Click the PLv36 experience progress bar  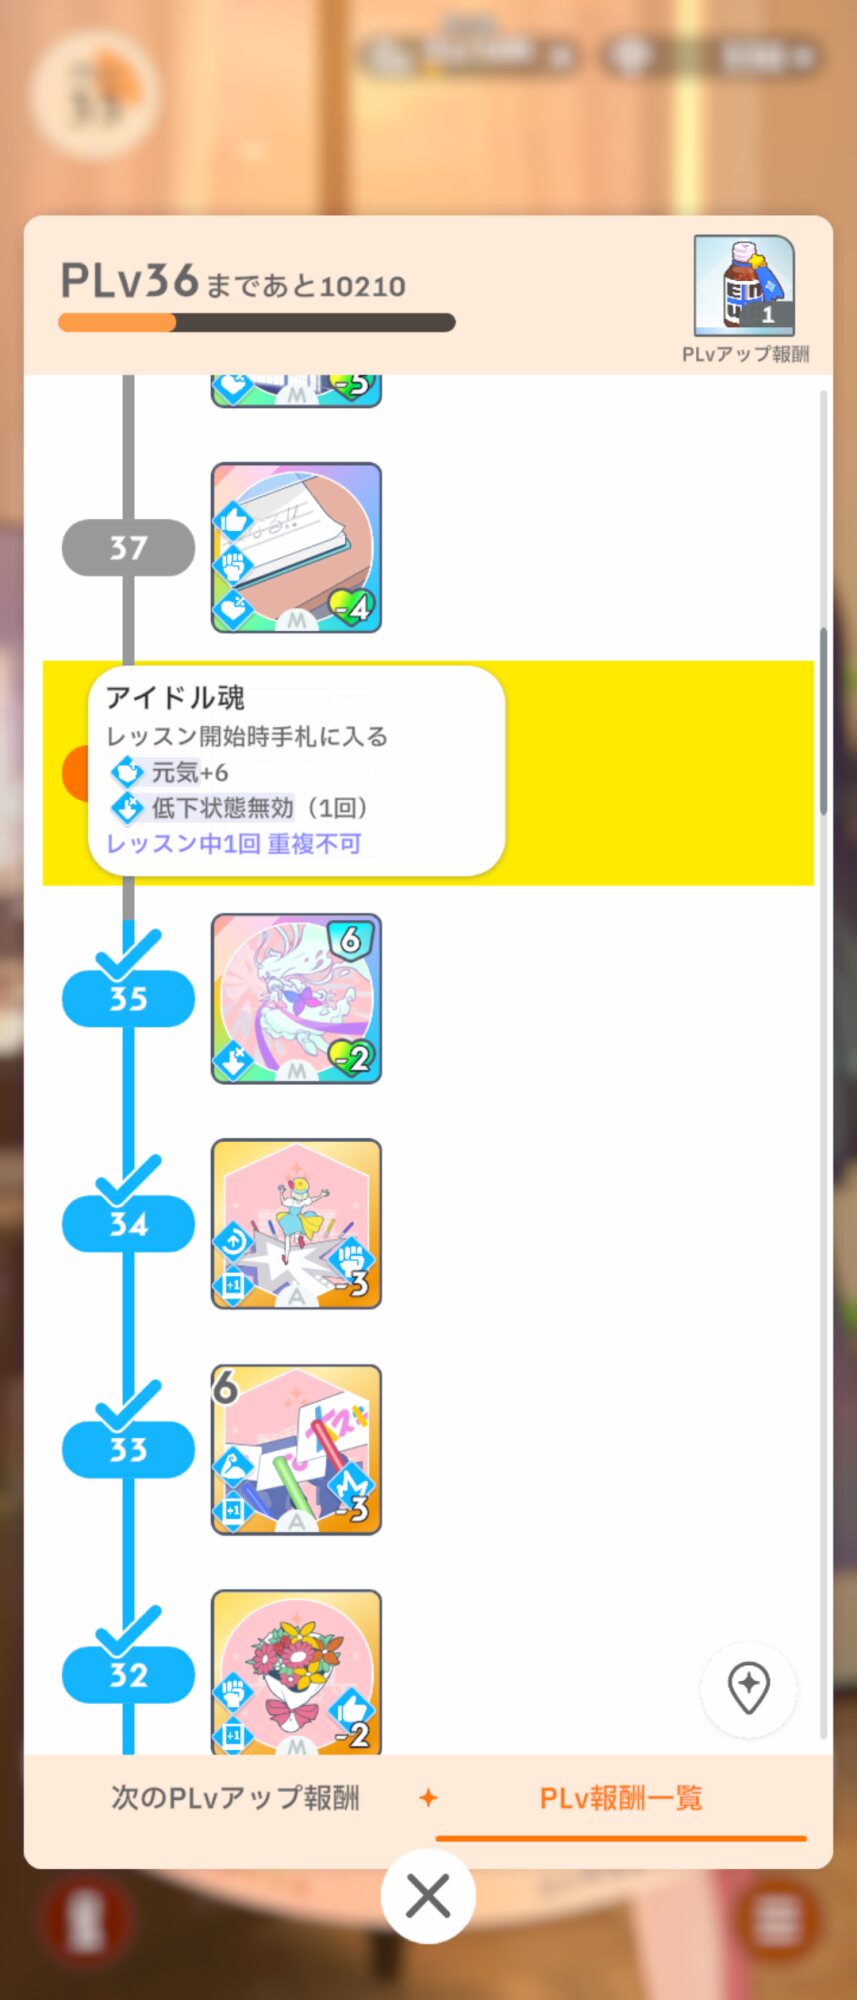pos(257,322)
